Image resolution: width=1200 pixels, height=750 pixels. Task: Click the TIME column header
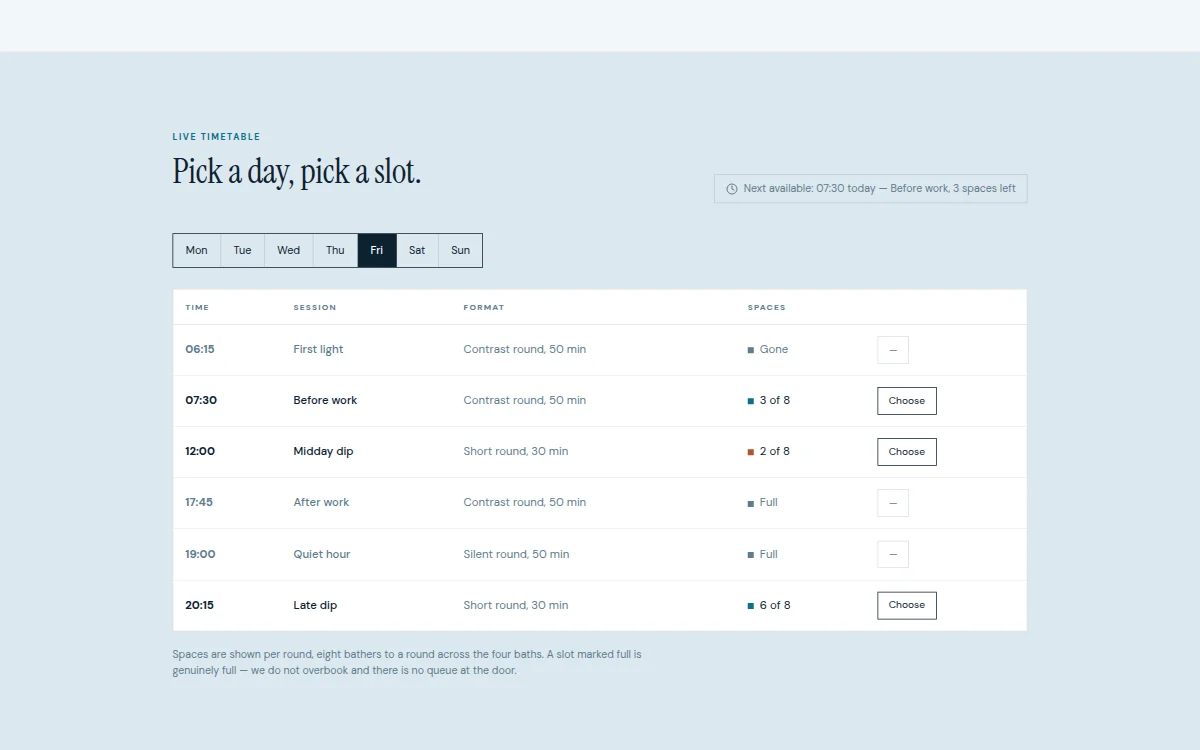tap(197, 307)
